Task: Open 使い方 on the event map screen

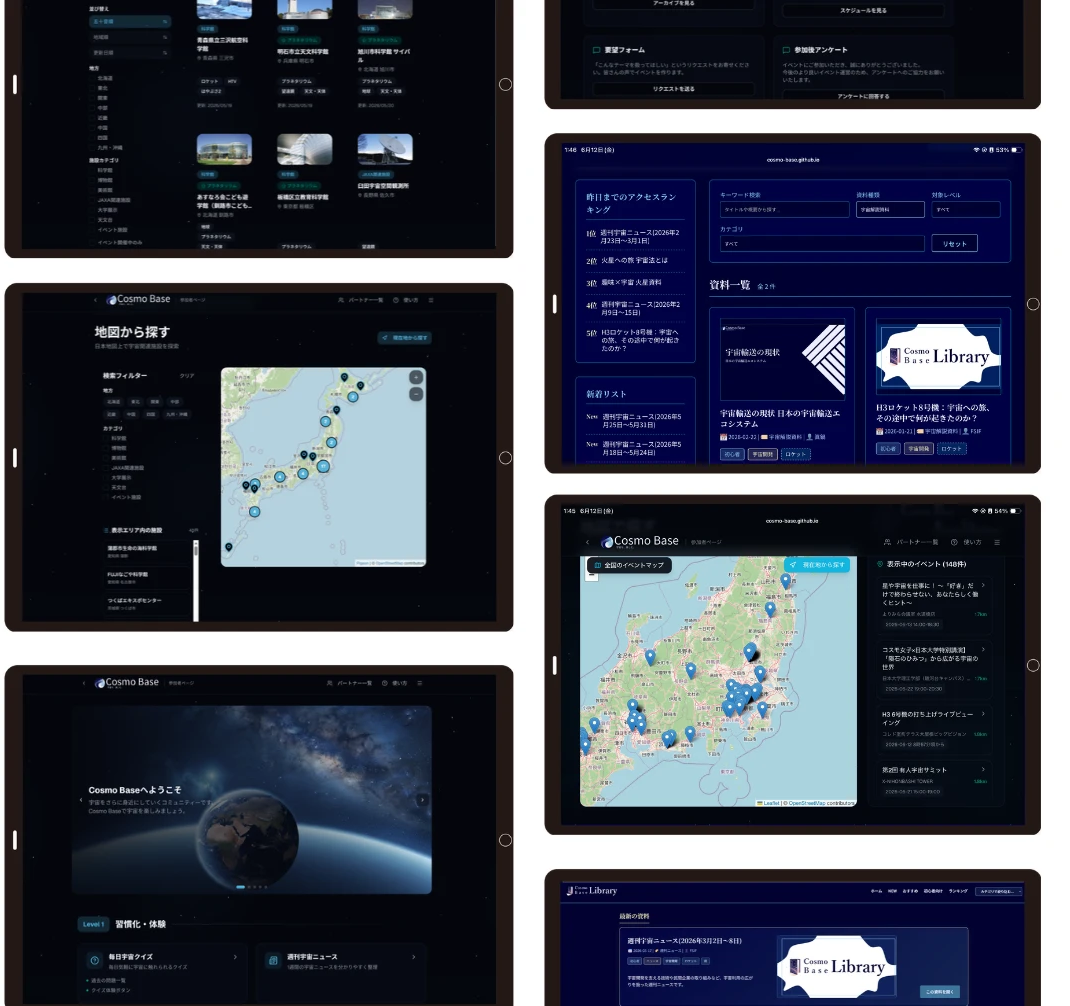Action: coord(966,543)
